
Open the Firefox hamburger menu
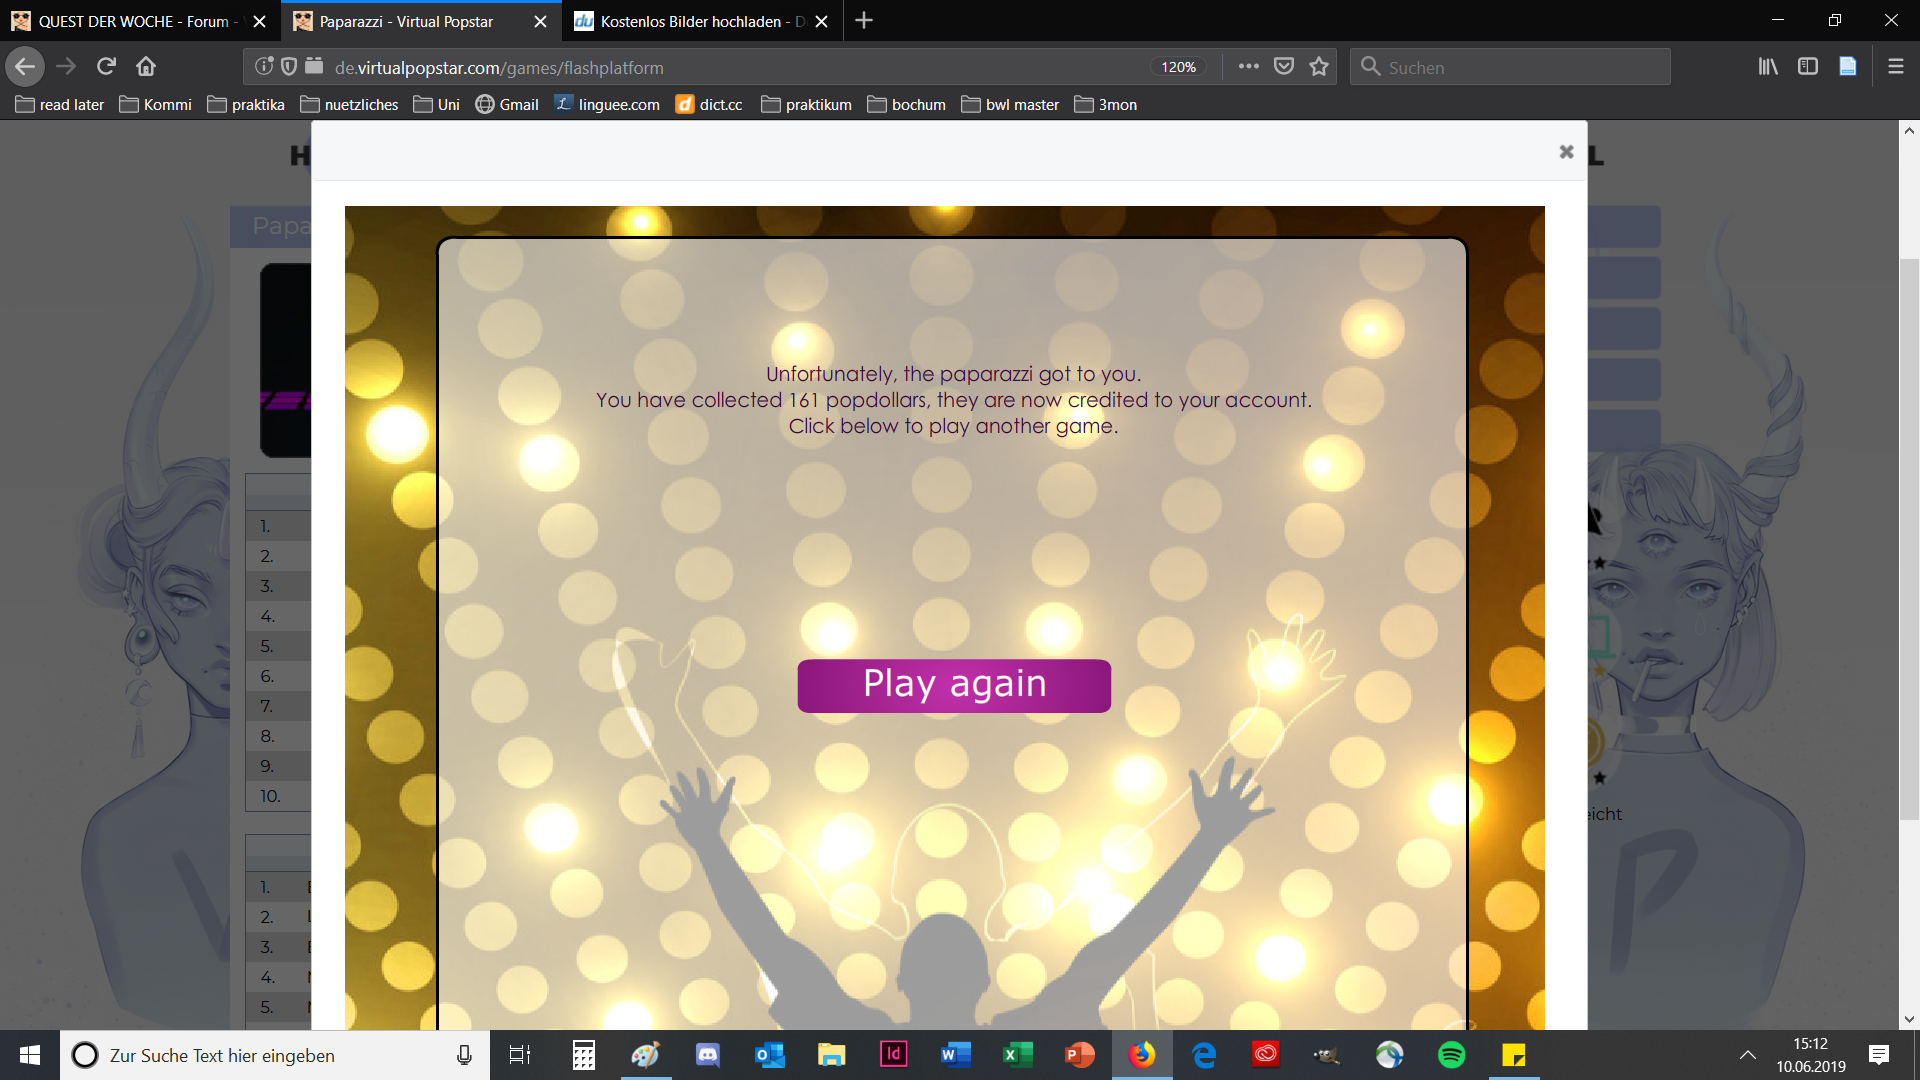(x=1895, y=67)
